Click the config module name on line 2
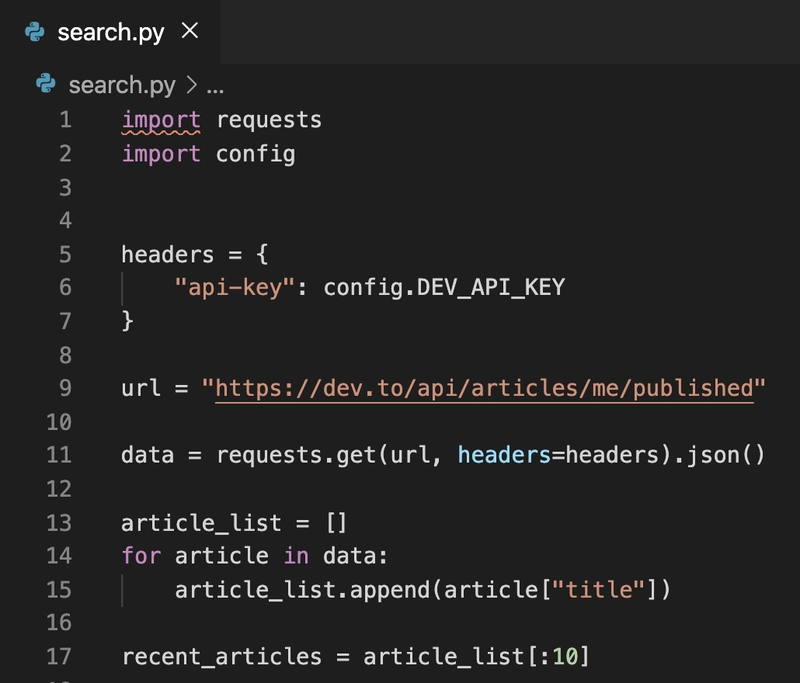800x683 pixels. tap(255, 154)
